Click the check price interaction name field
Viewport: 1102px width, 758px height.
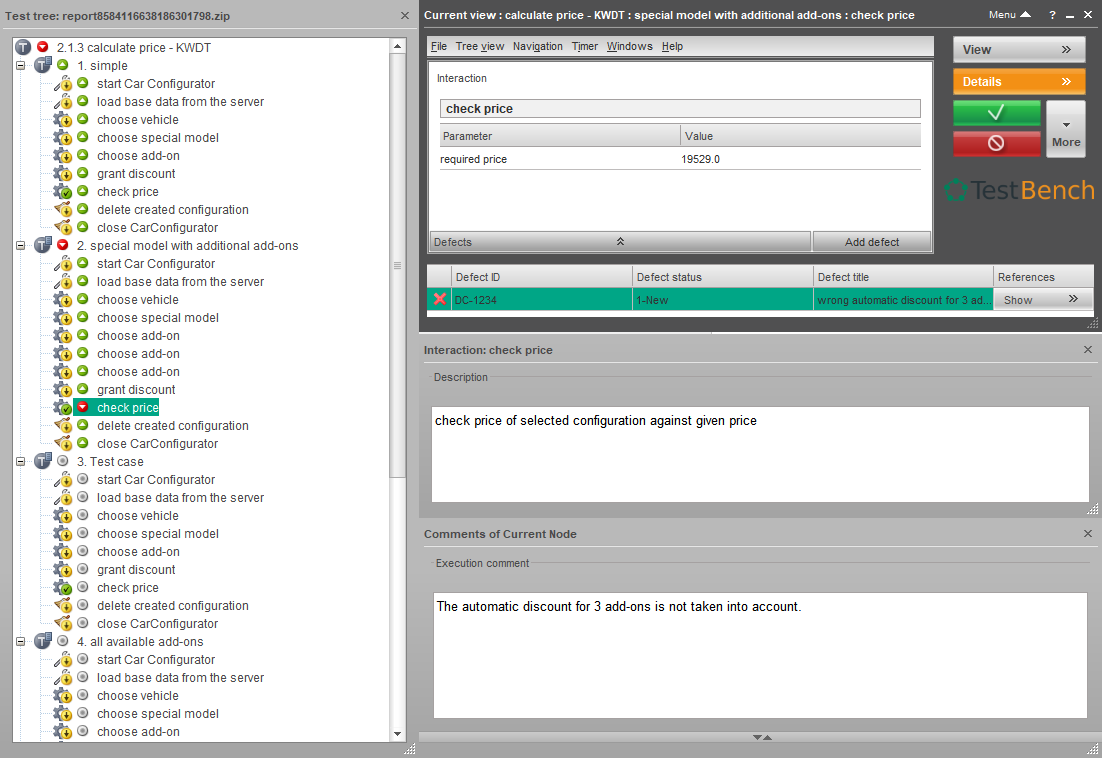[x=680, y=109]
